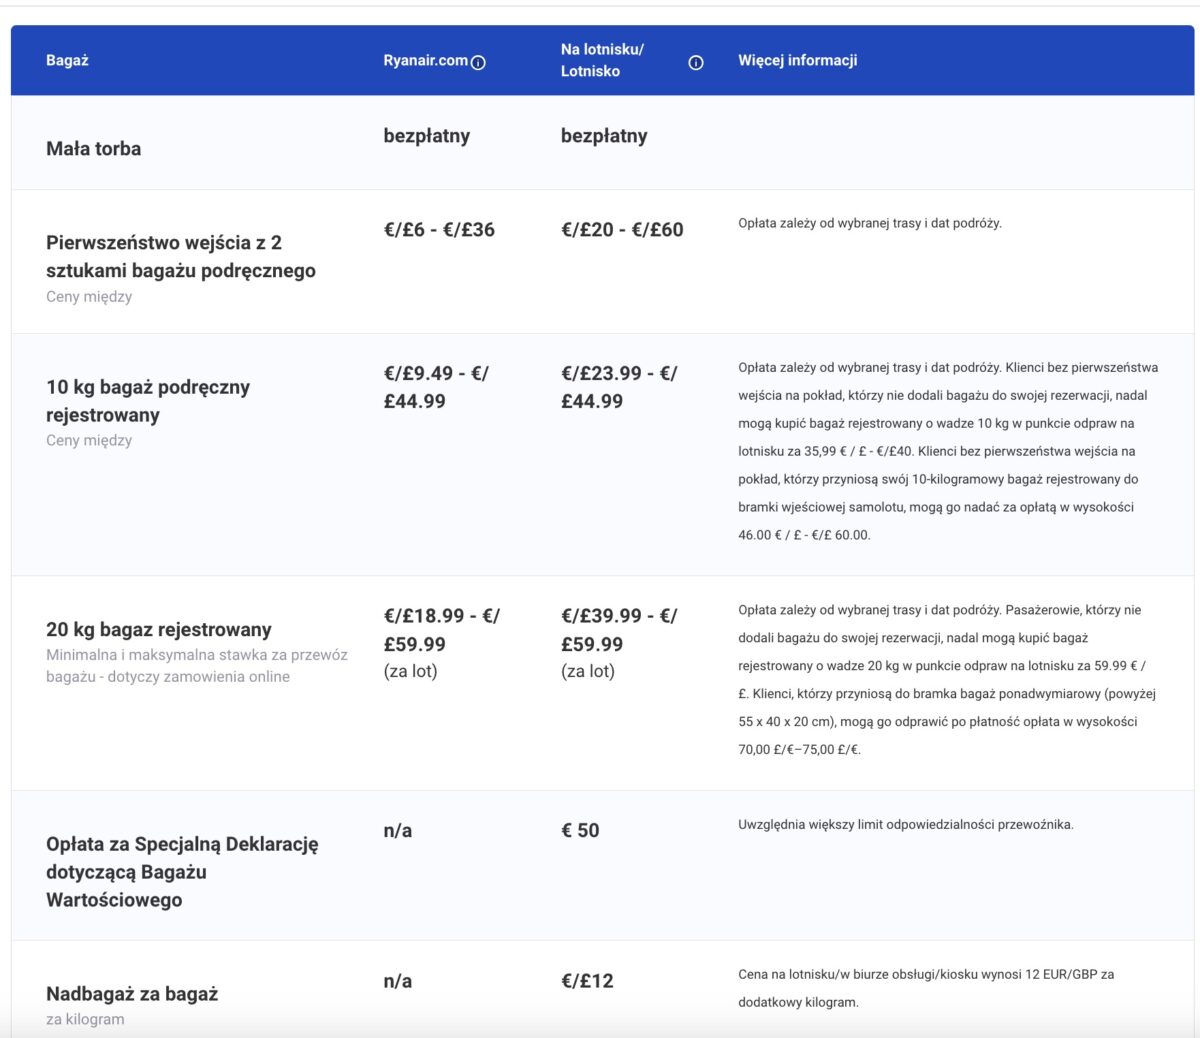The width and height of the screenshot is (1200, 1038).
Task: Select 10 kg bagaż podręczny rejestrowany title
Action: (148, 401)
